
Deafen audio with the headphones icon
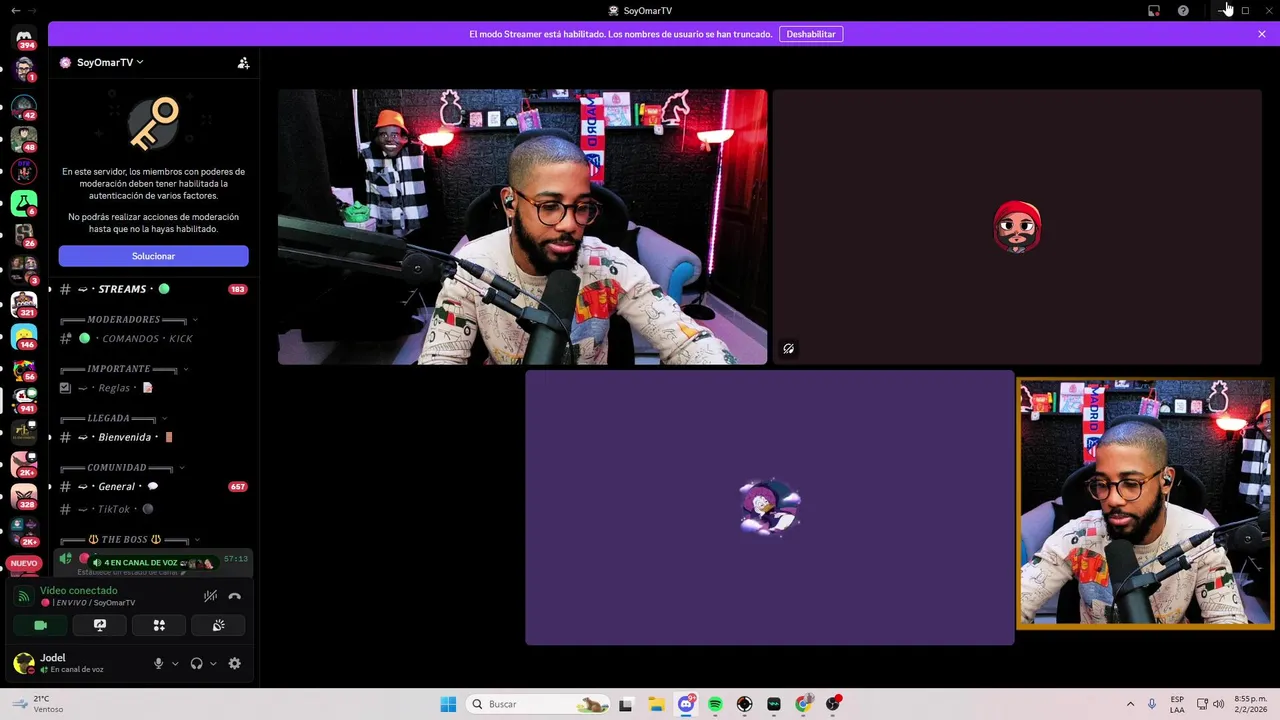pos(196,663)
